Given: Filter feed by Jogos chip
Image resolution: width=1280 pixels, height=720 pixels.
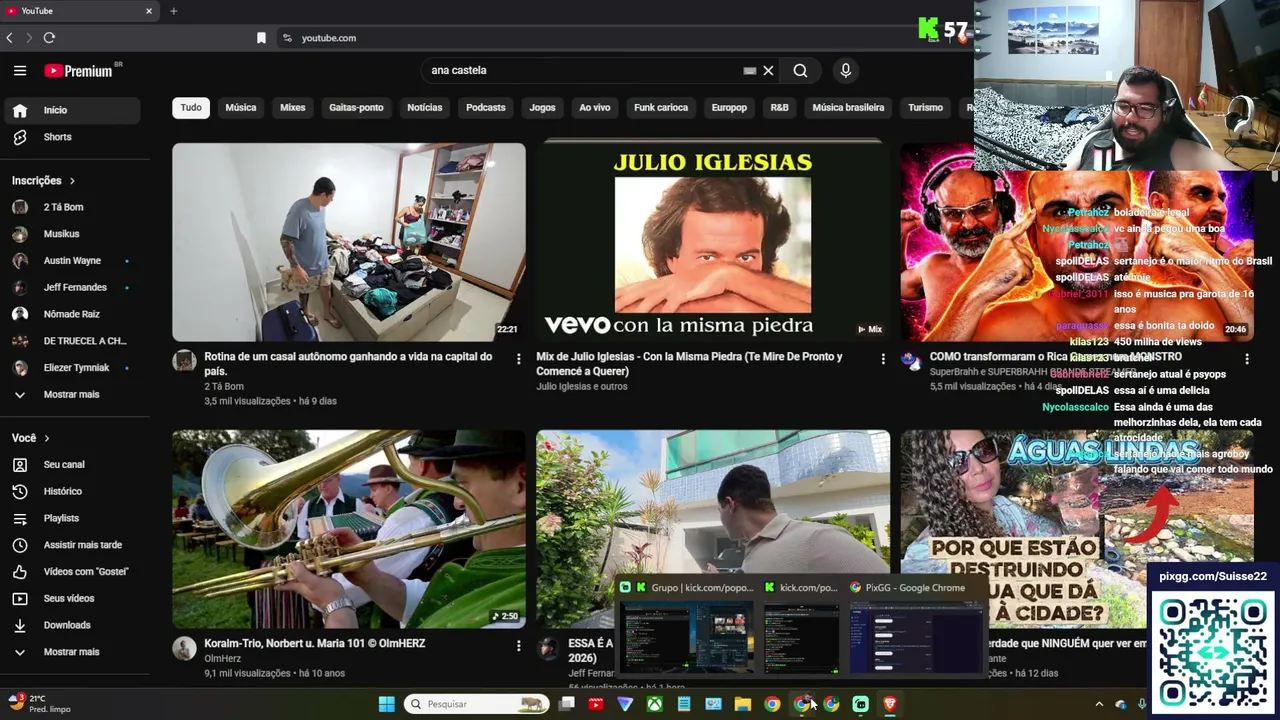Looking at the screenshot, I should point(542,108).
